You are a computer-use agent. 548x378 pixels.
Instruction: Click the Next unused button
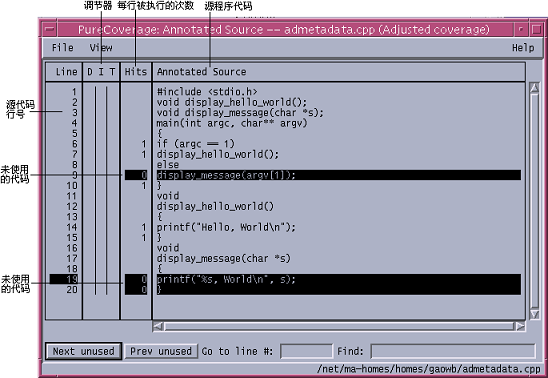tap(84, 351)
